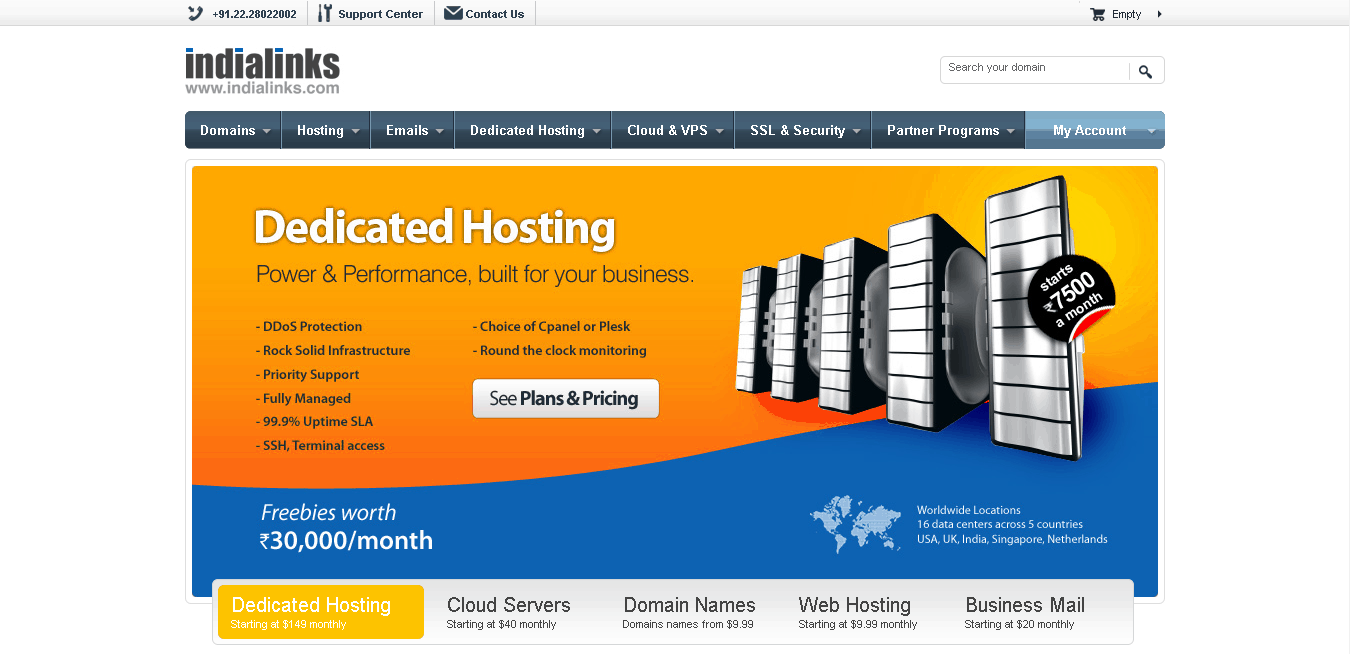The height and width of the screenshot is (654, 1350).
Task: Open the My Account menu
Action: pos(1095,130)
